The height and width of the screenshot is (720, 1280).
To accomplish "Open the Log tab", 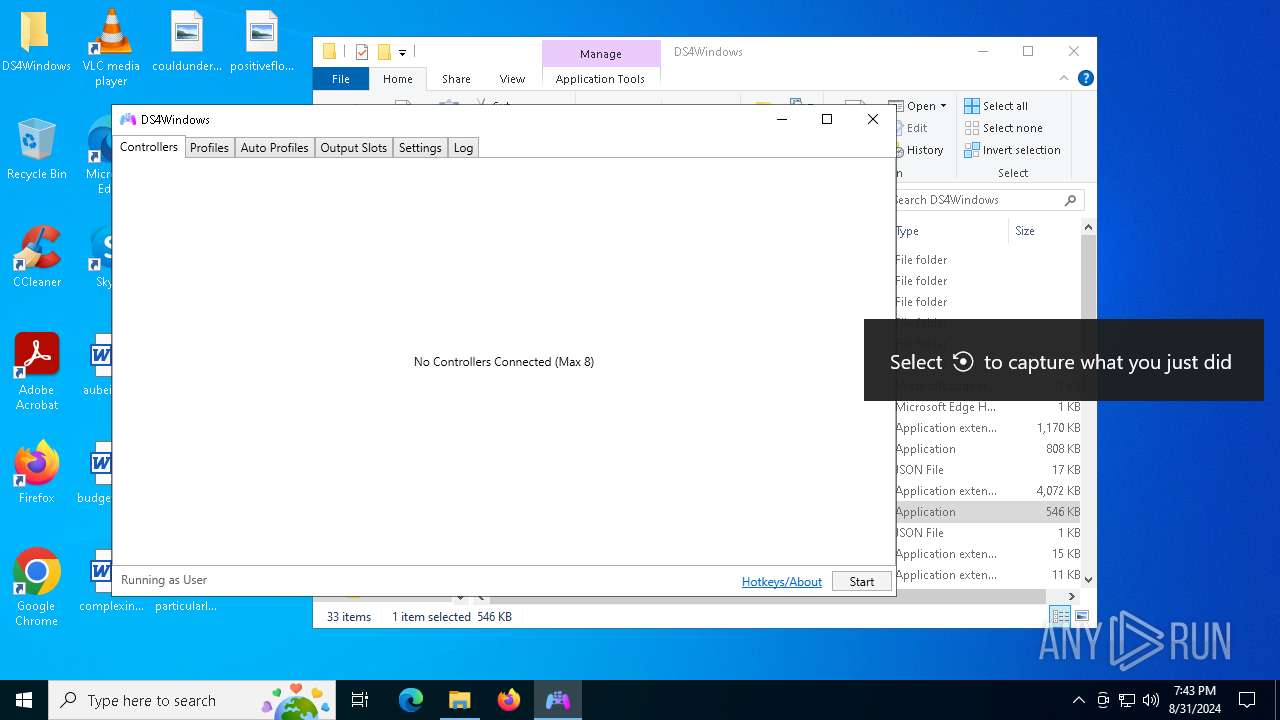I will click(463, 148).
